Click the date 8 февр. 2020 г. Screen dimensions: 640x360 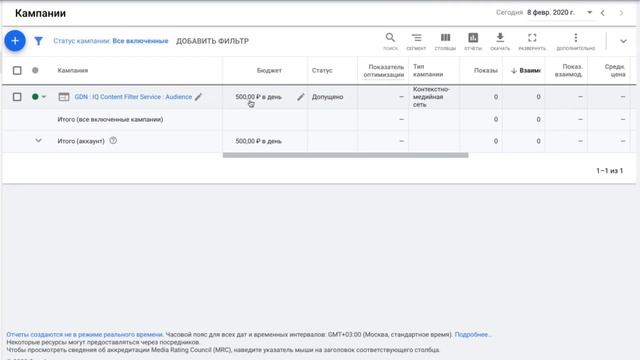[551, 13]
